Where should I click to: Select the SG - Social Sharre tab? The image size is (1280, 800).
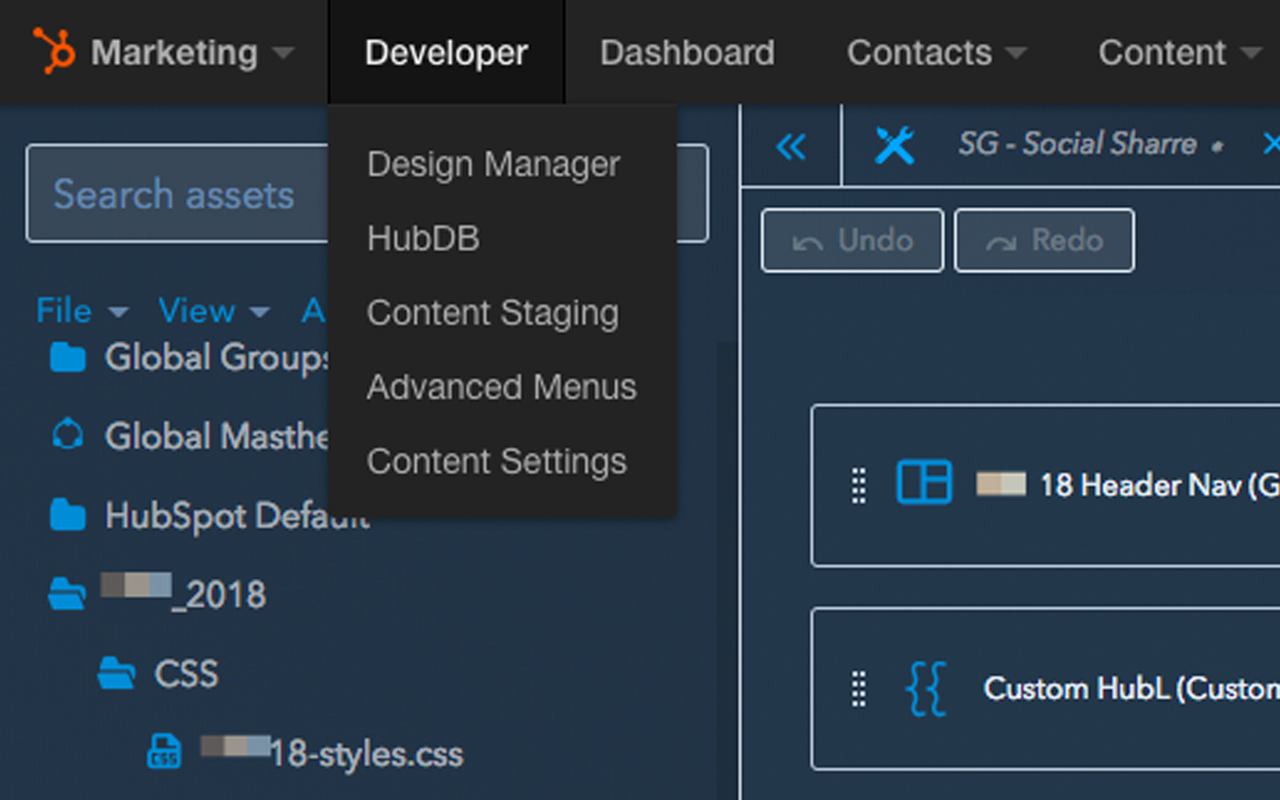tap(1078, 144)
